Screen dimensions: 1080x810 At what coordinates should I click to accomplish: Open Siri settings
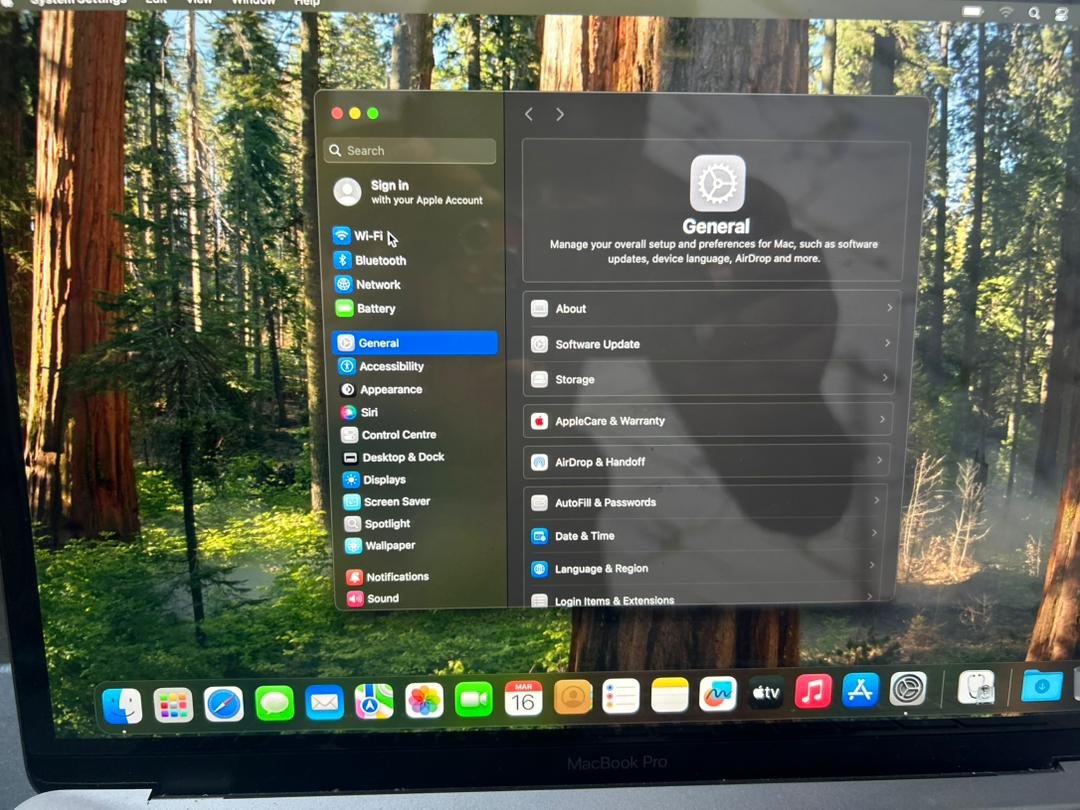tap(369, 412)
